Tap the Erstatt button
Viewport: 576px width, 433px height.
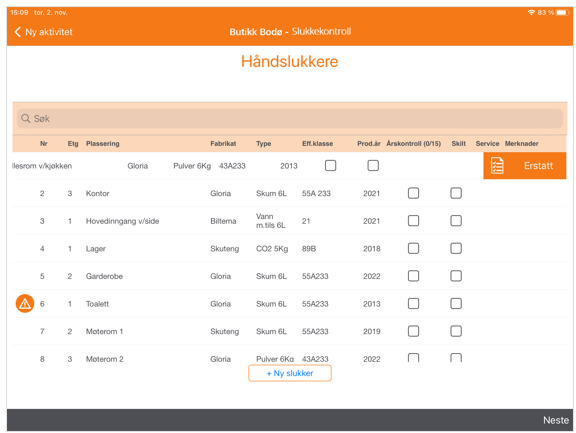pyautogui.click(x=525, y=166)
